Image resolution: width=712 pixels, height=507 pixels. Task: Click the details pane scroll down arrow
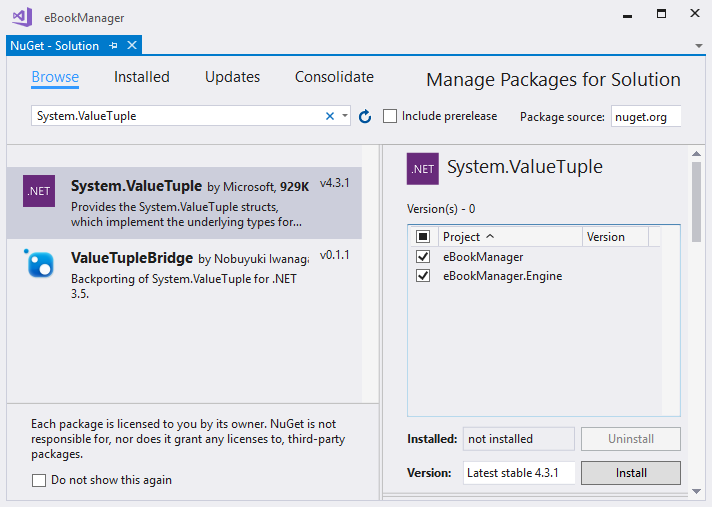pos(696,491)
